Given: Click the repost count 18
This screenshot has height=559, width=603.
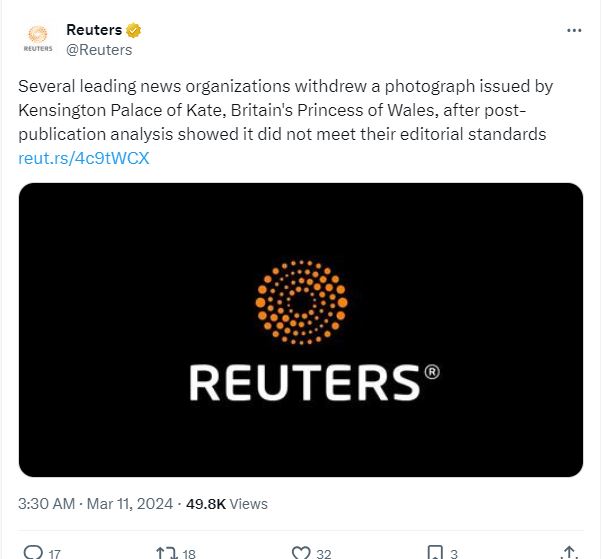Looking at the screenshot, I should click(x=189, y=552).
